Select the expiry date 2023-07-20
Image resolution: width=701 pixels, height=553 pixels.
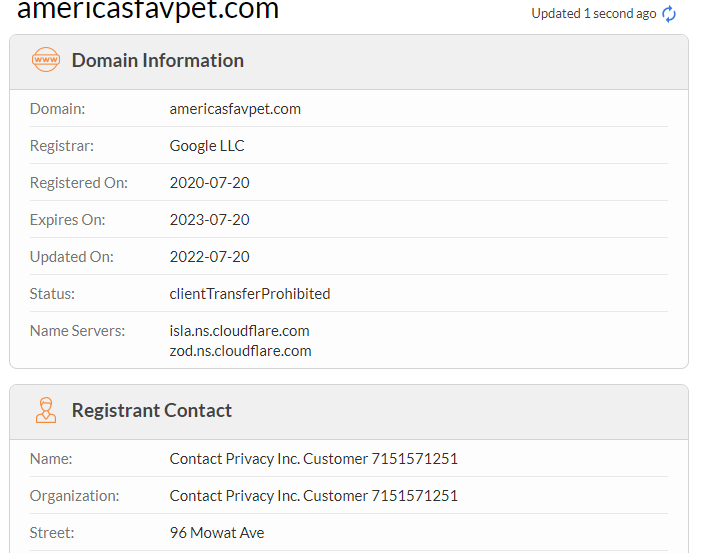point(210,220)
